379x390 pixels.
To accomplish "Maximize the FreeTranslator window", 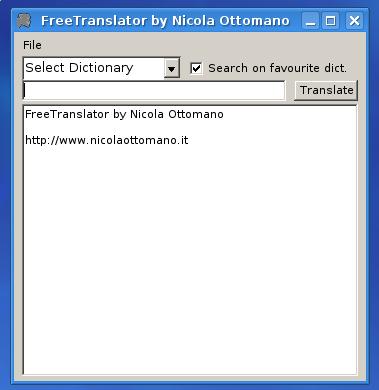I will (331, 21).
